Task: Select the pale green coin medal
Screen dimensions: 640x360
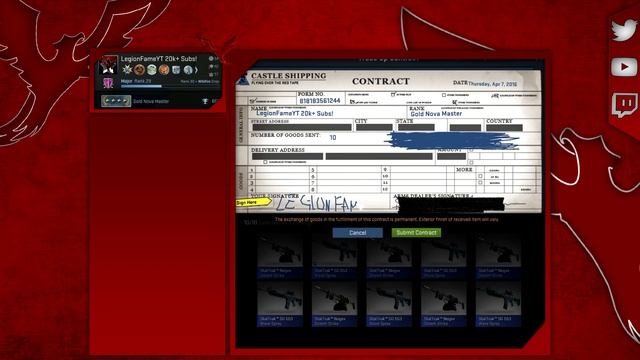Action: (x=152, y=70)
